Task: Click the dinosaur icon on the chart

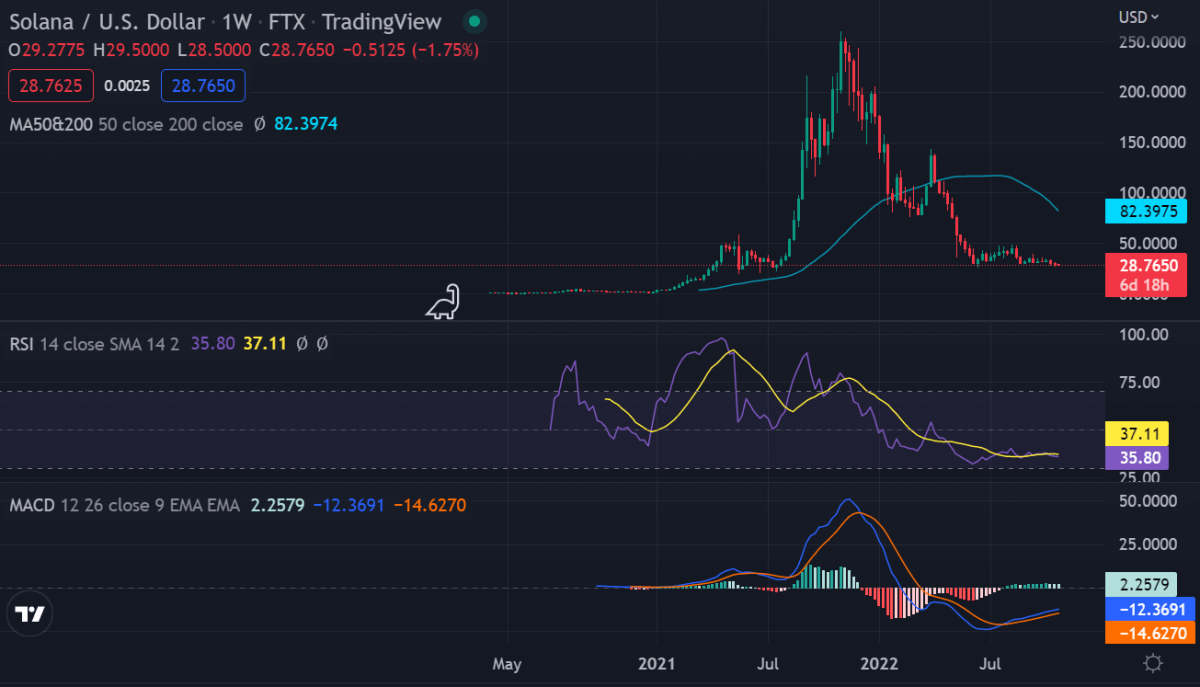Action: point(443,303)
